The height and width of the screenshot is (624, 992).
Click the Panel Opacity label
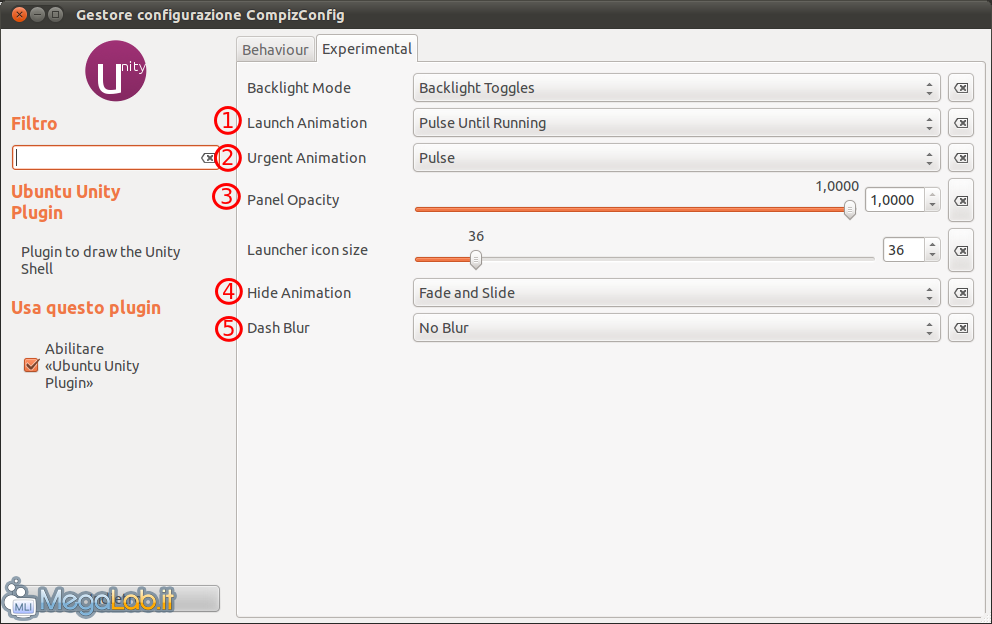click(293, 200)
